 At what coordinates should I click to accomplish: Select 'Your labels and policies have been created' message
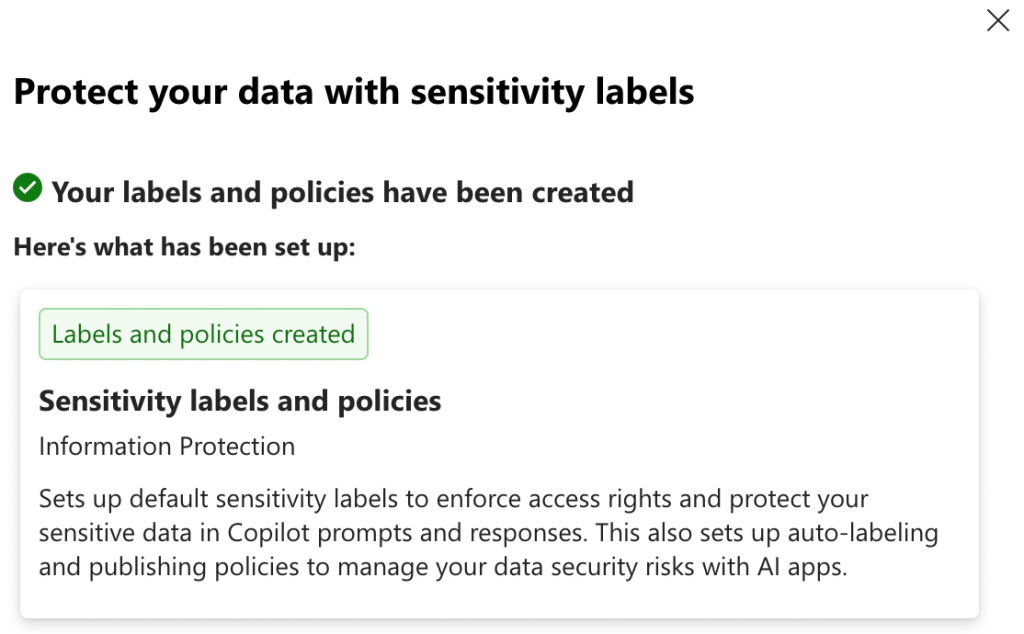342,192
